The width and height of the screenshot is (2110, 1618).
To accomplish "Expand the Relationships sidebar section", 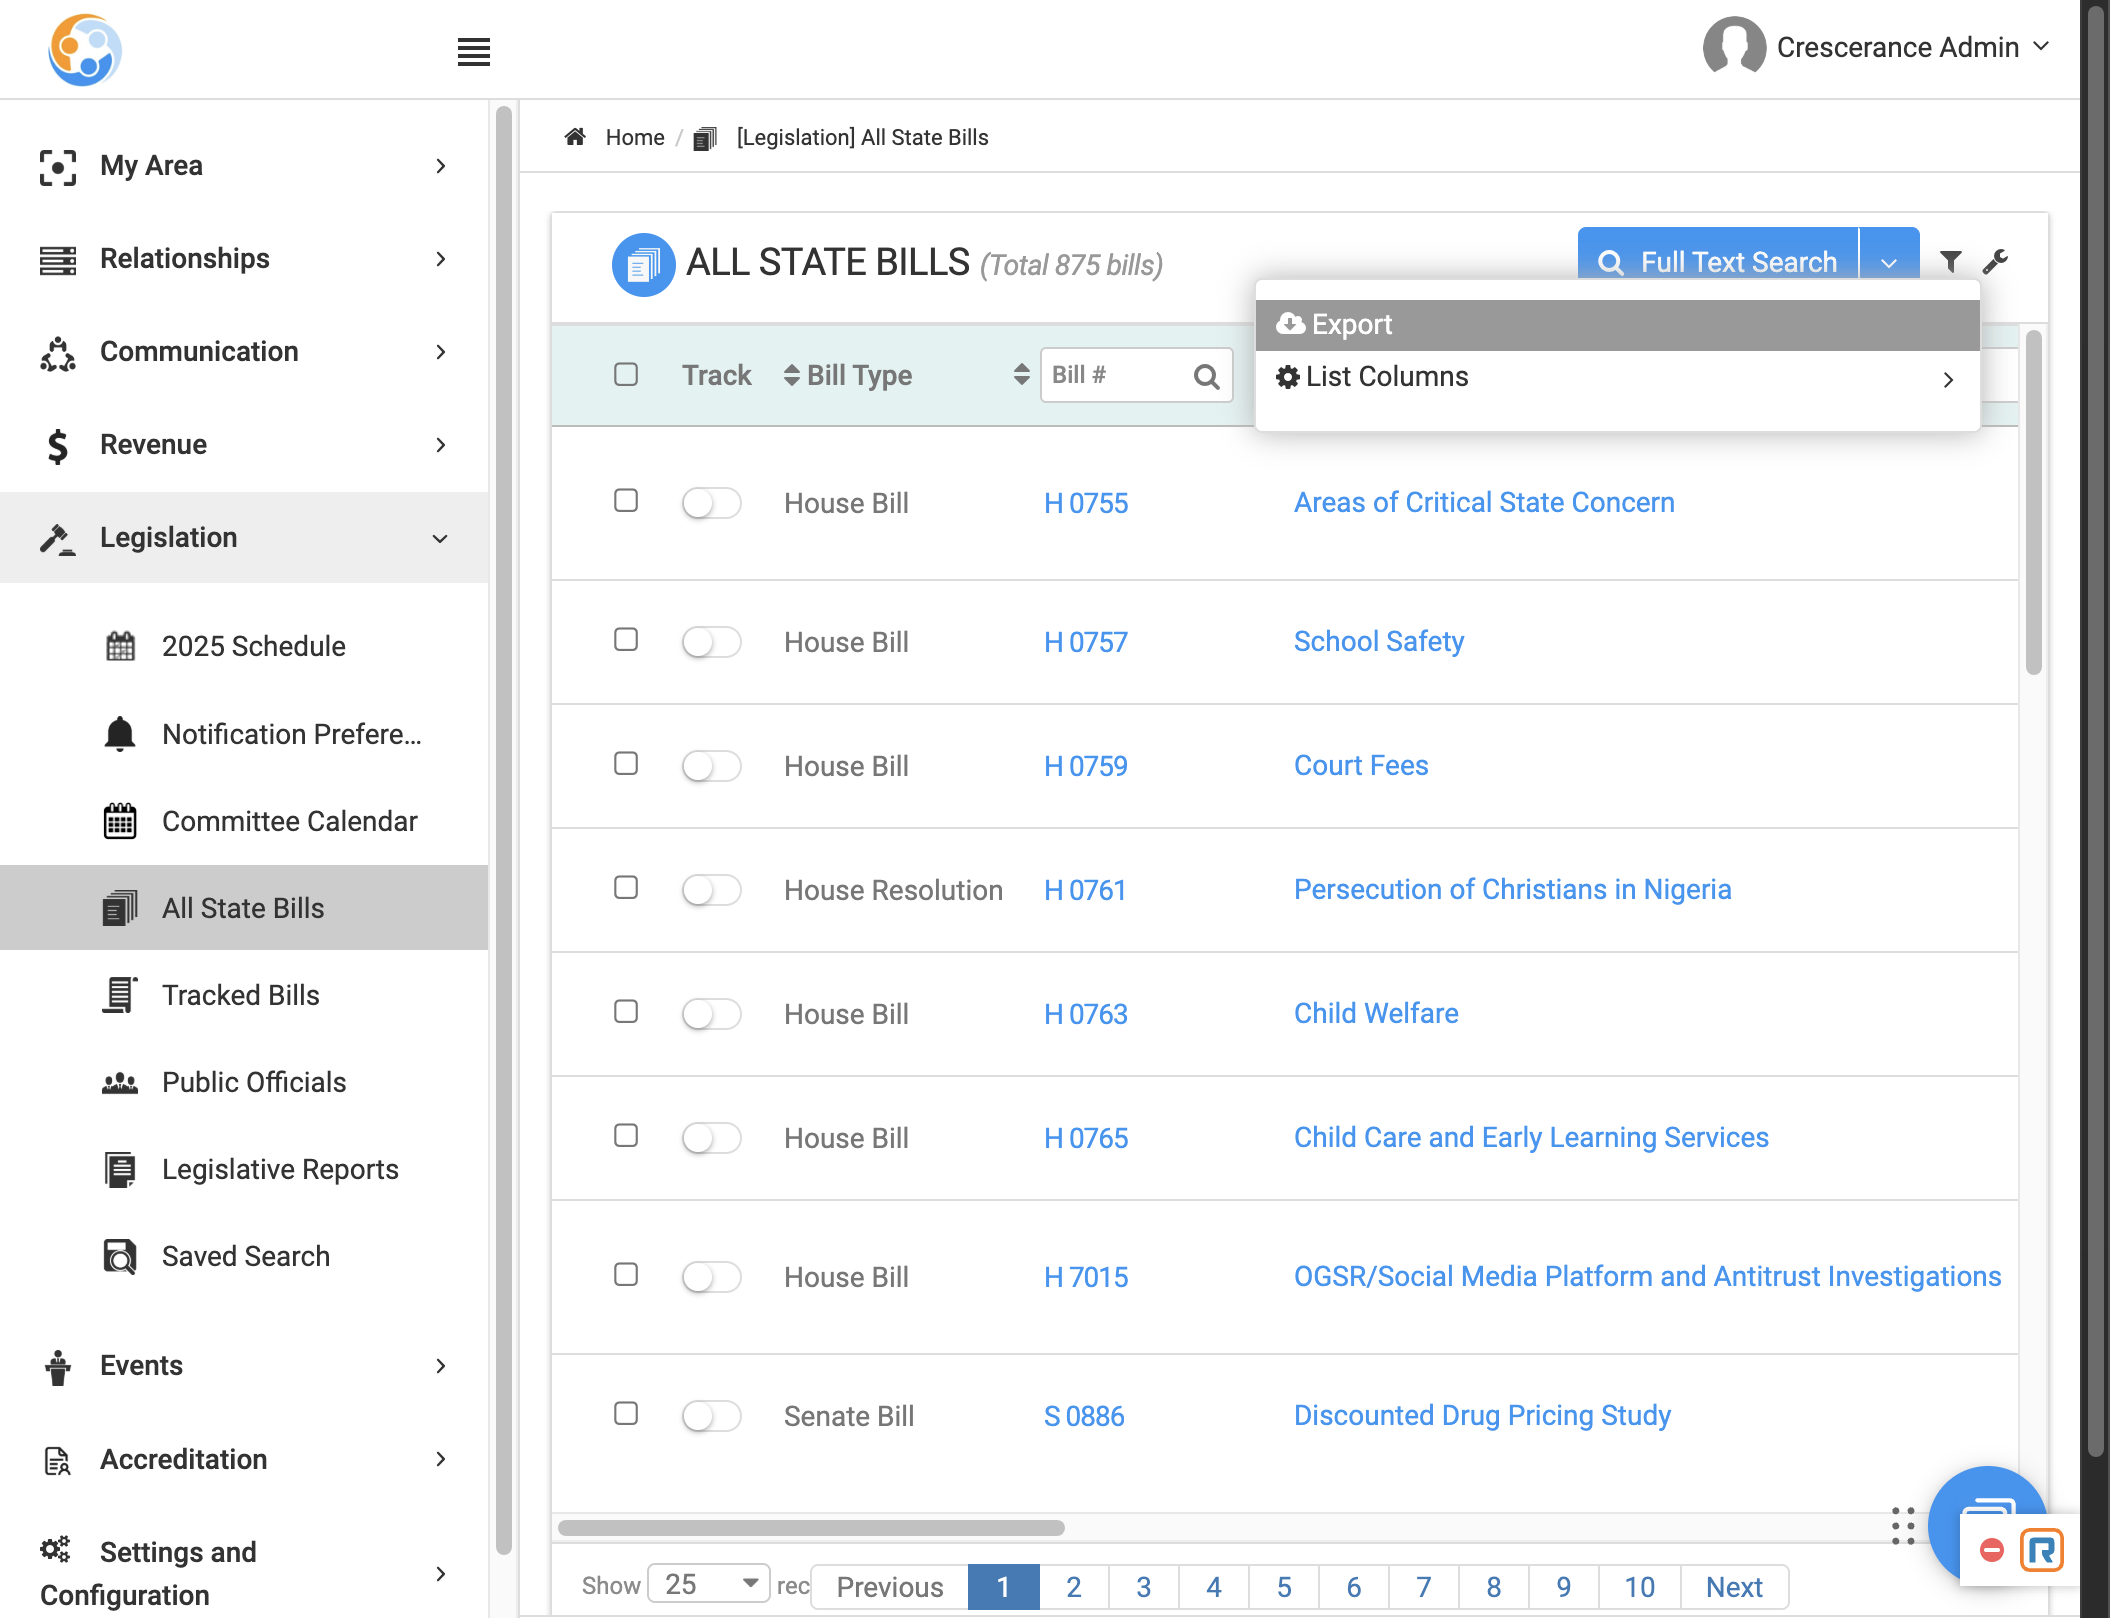I will [x=244, y=259].
